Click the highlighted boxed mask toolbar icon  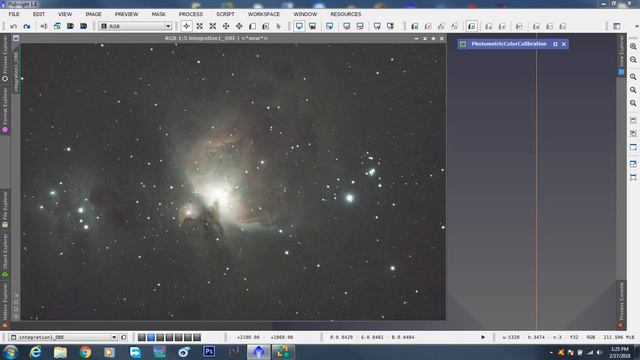click(471, 26)
